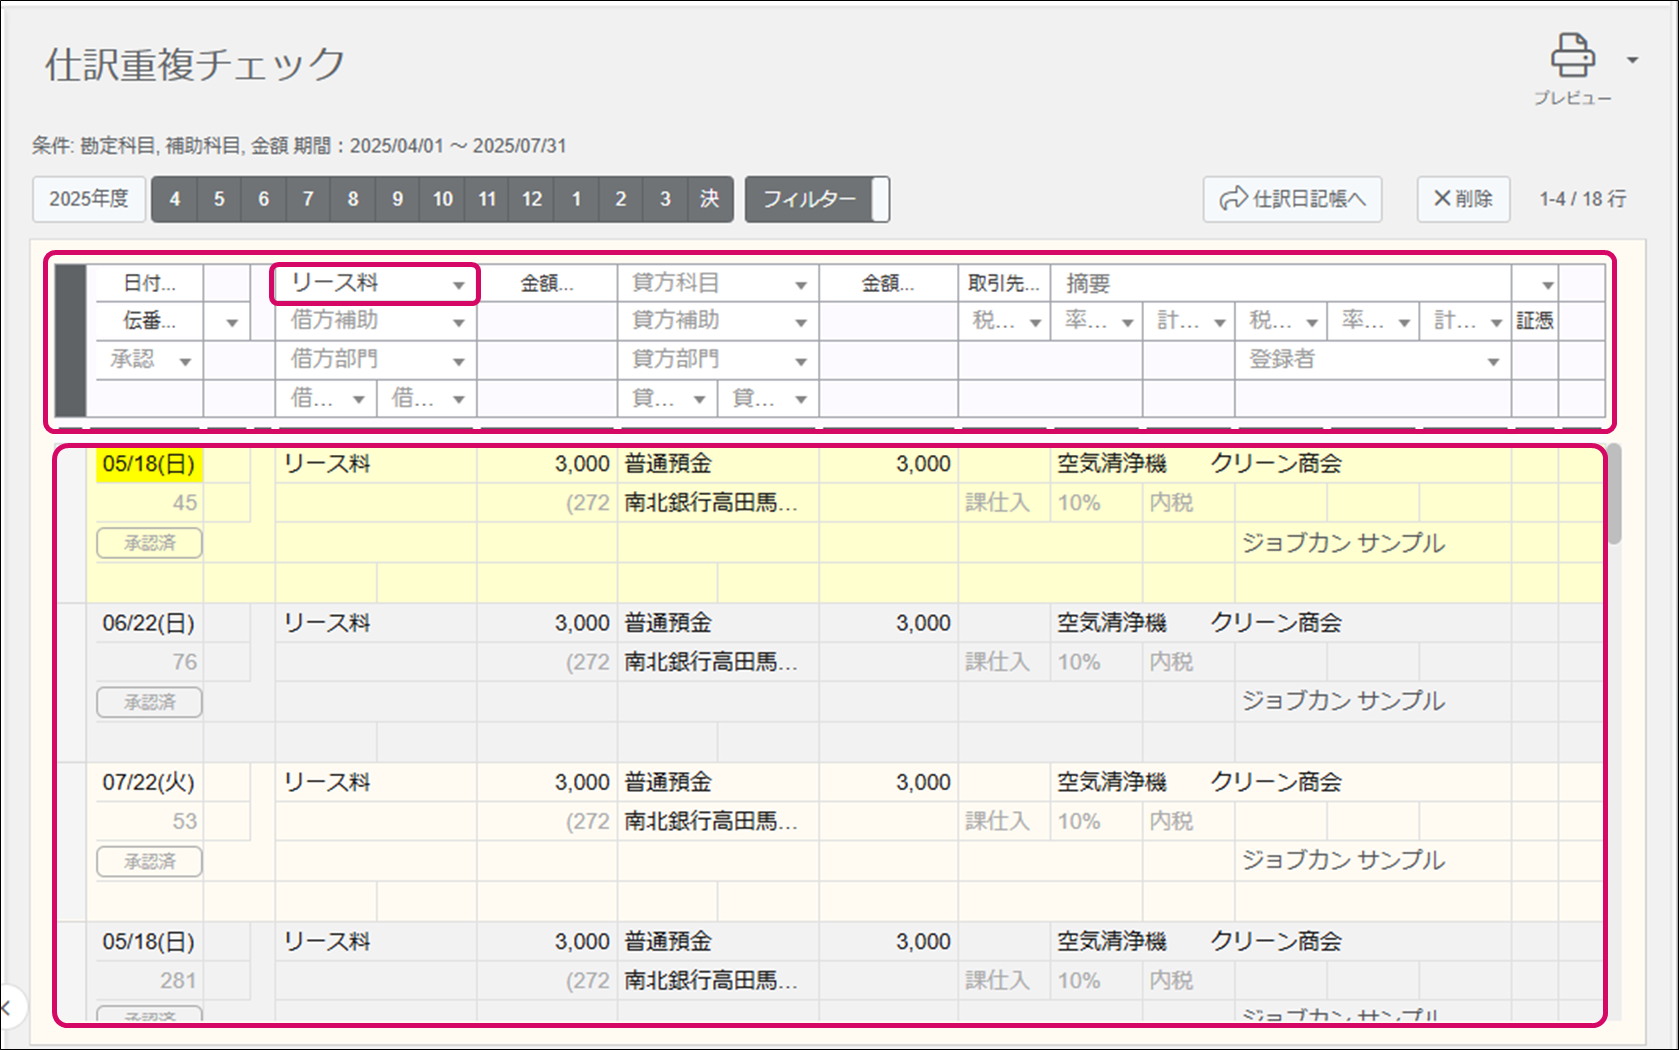Select the 2025年度 fiscal year button
This screenshot has height=1050, width=1679.
[89, 199]
